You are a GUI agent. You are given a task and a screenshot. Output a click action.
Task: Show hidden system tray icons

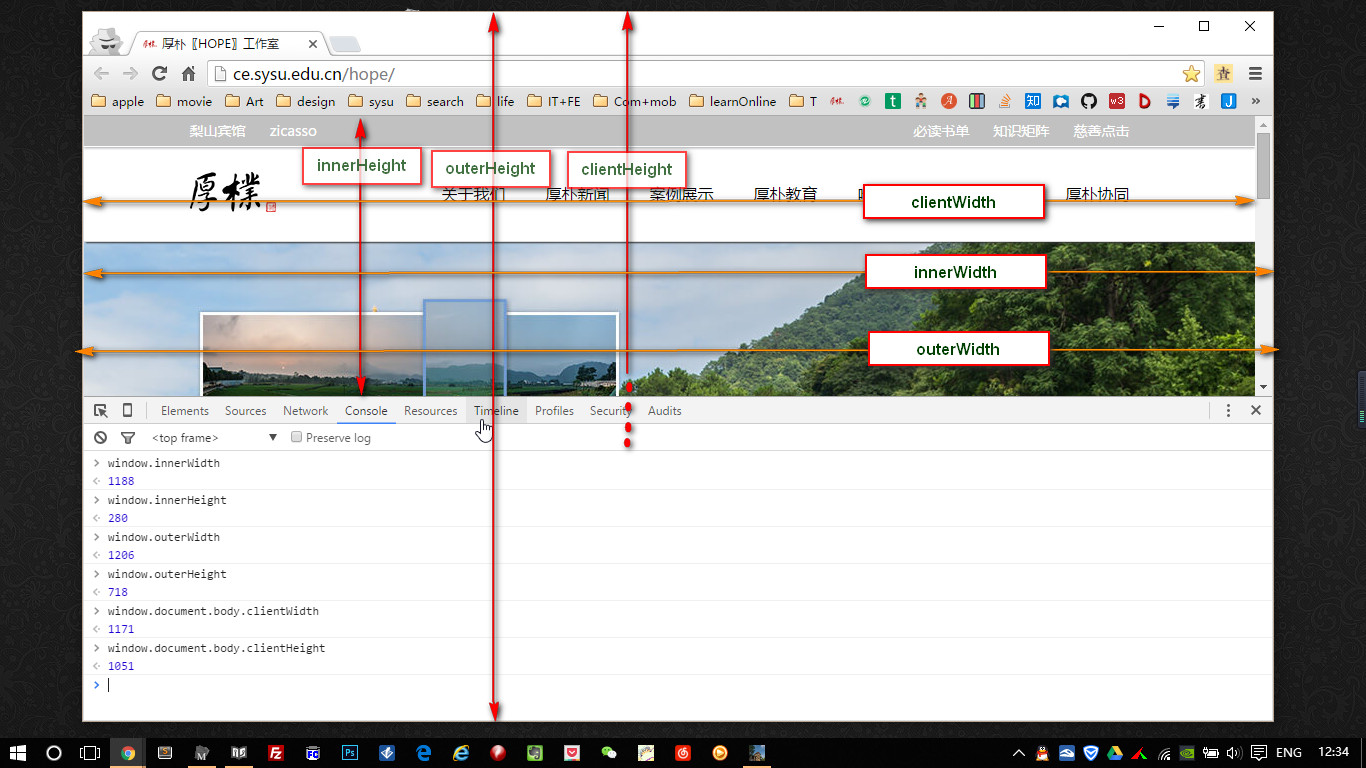pos(1019,753)
